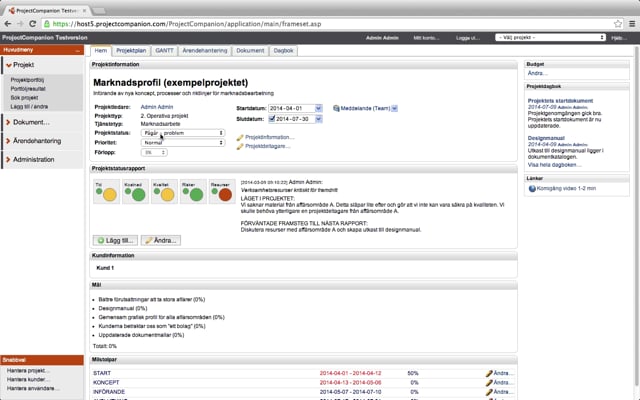Open the Förlopp percentage dropdown
Viewport: 640px width, 400px height.
point(154,152)
